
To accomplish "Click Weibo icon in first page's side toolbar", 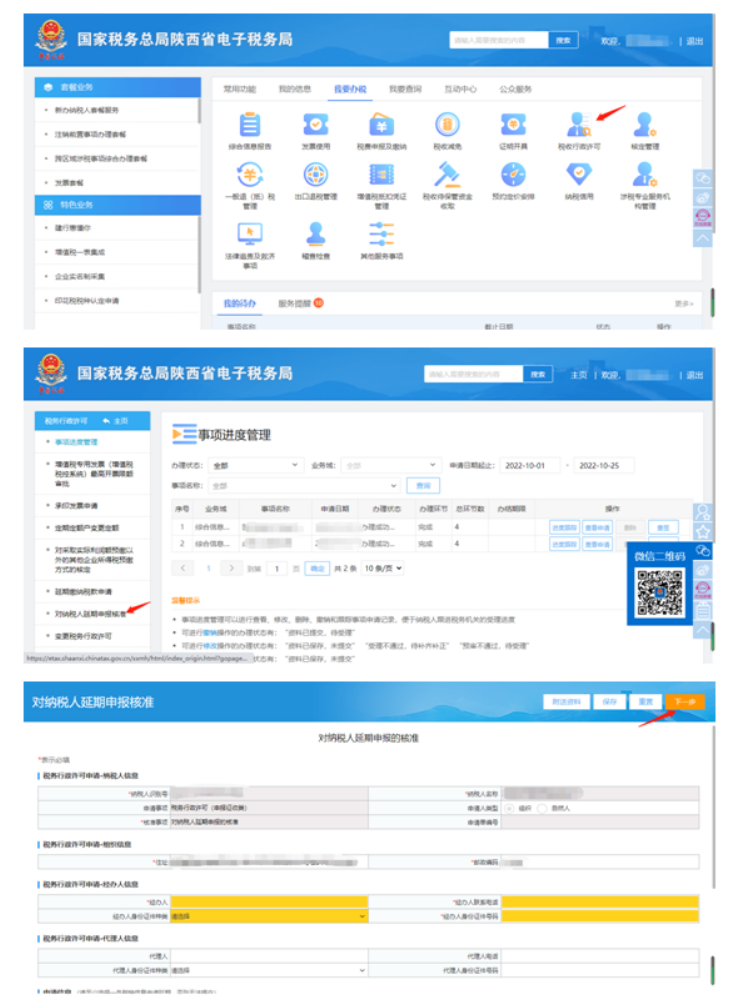I will 702,197.
